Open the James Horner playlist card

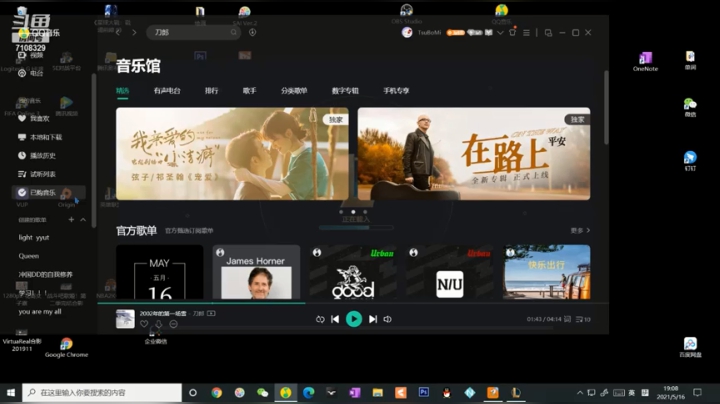tap(256, 272)
